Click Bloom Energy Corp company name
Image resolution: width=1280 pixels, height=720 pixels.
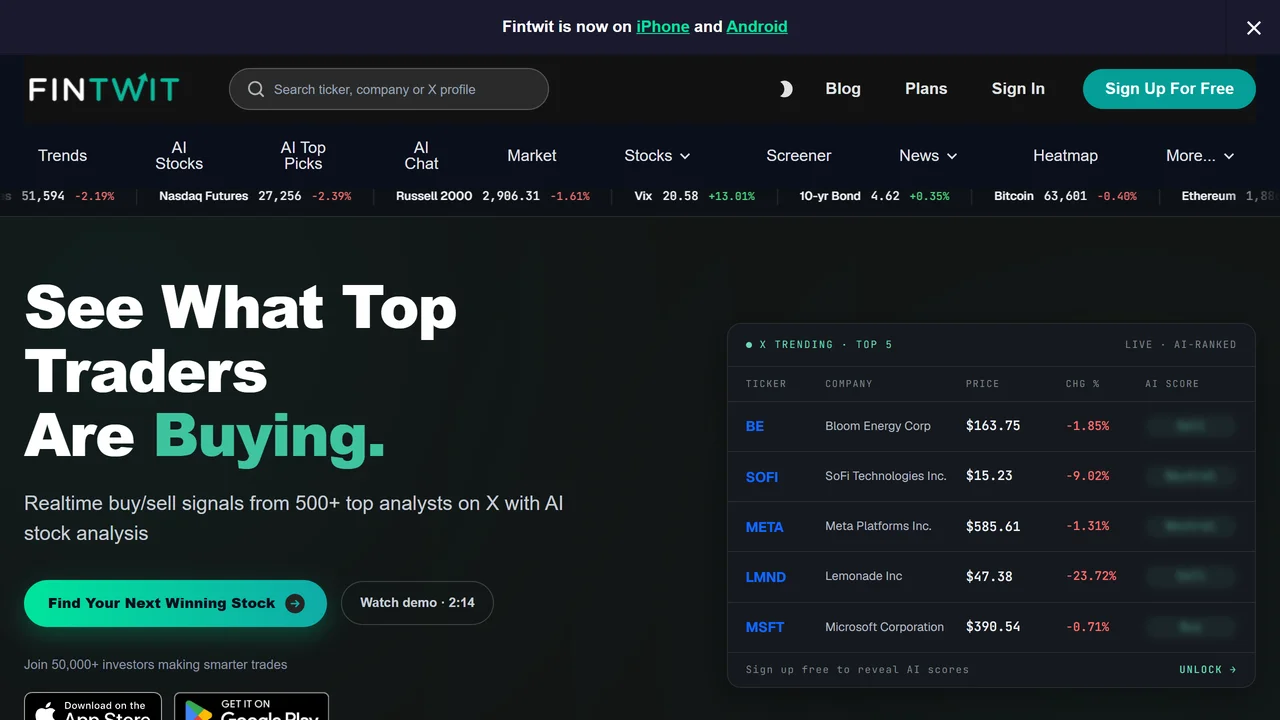point(878,426)
